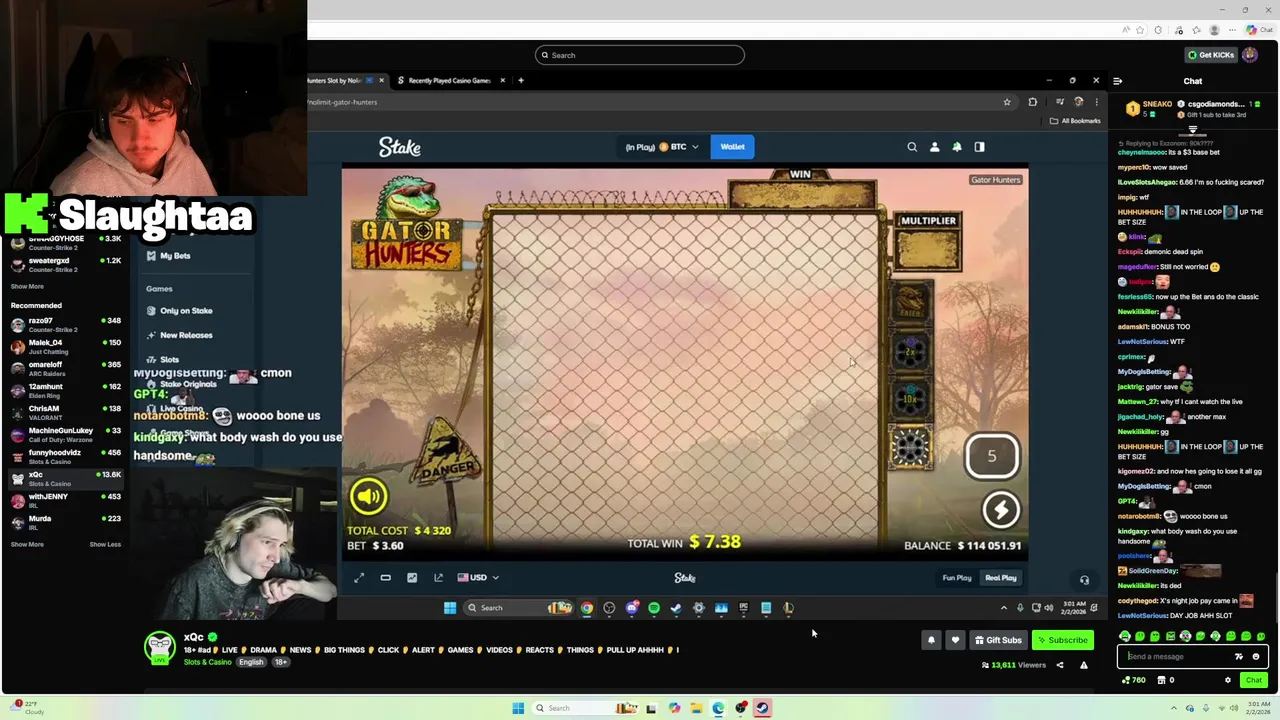
Task: Expand recommended list with Show More
Action: tap(27, 545)
